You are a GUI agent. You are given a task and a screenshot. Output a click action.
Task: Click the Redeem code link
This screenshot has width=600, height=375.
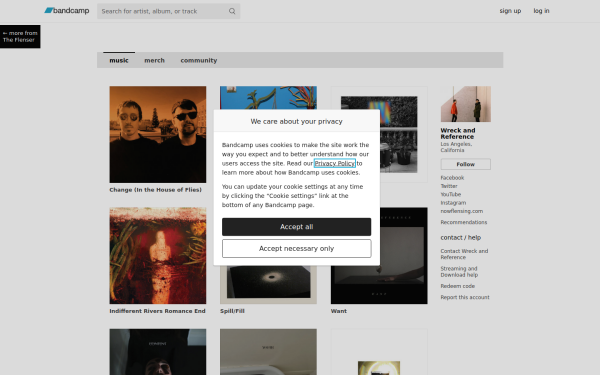(458, 286)
